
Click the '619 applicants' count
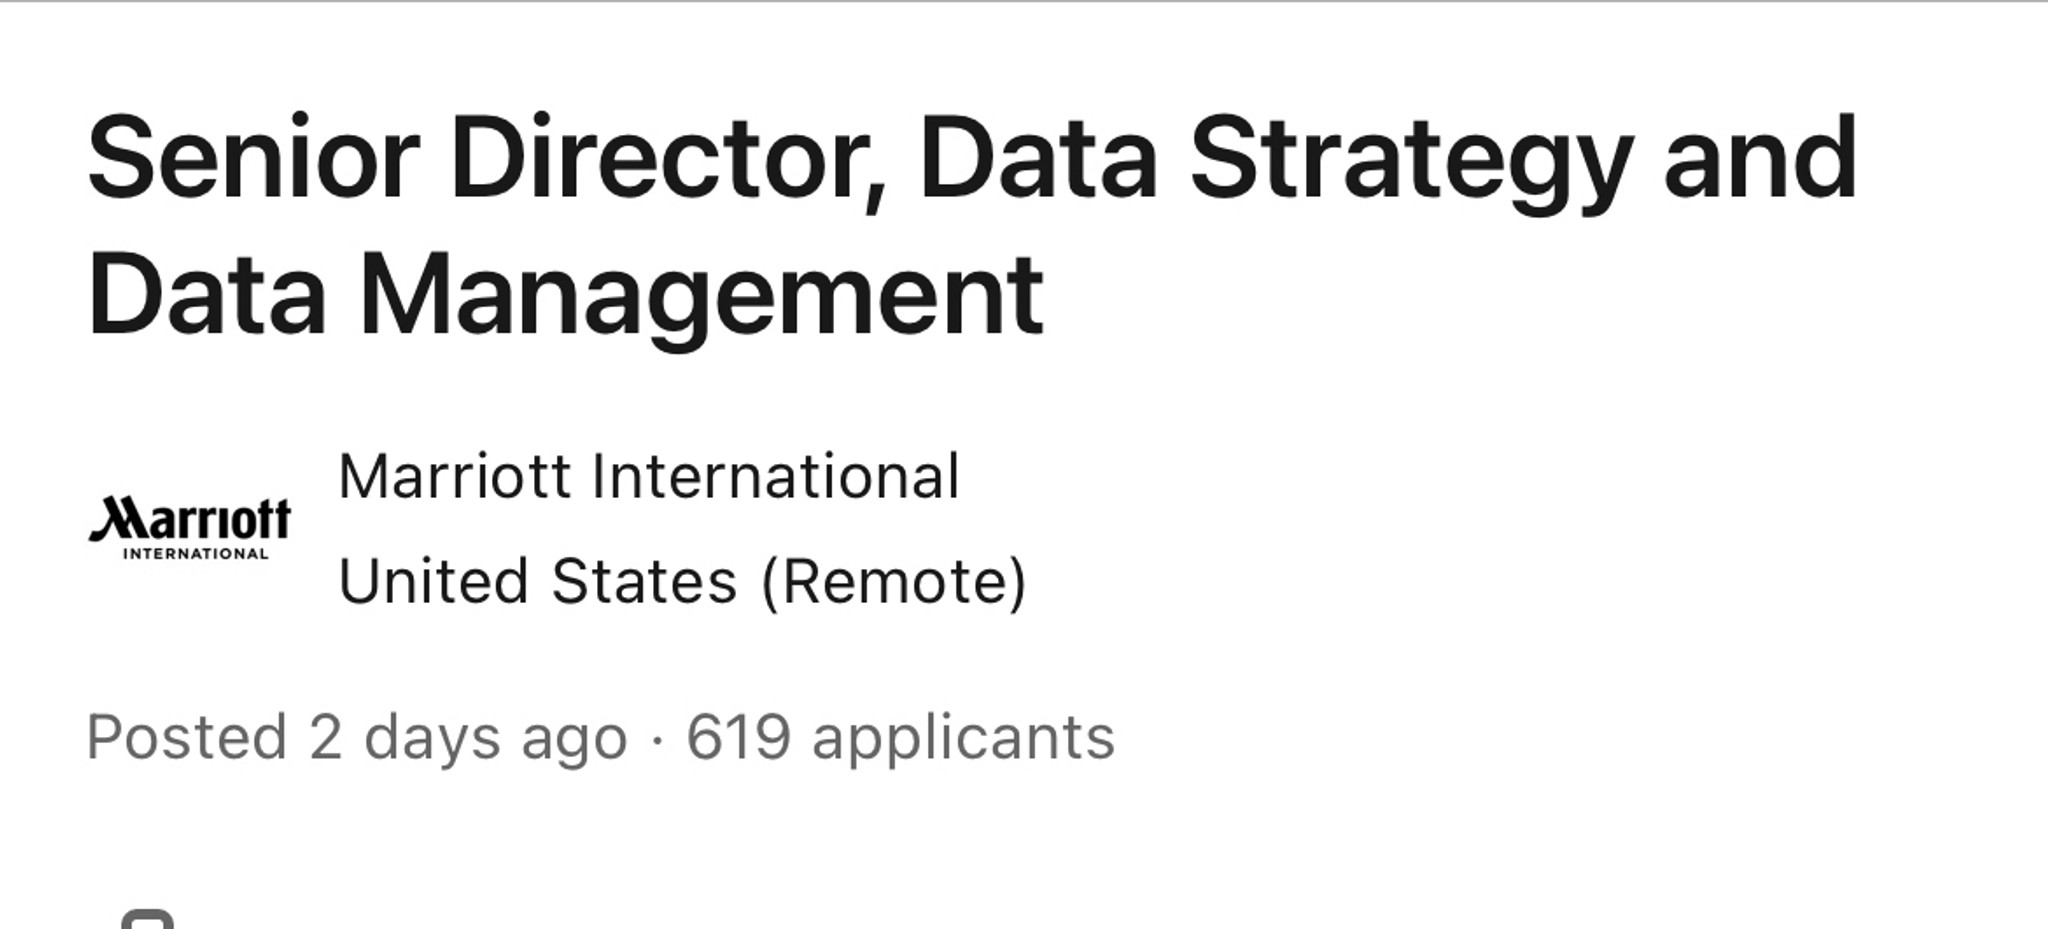pos(900,738)
